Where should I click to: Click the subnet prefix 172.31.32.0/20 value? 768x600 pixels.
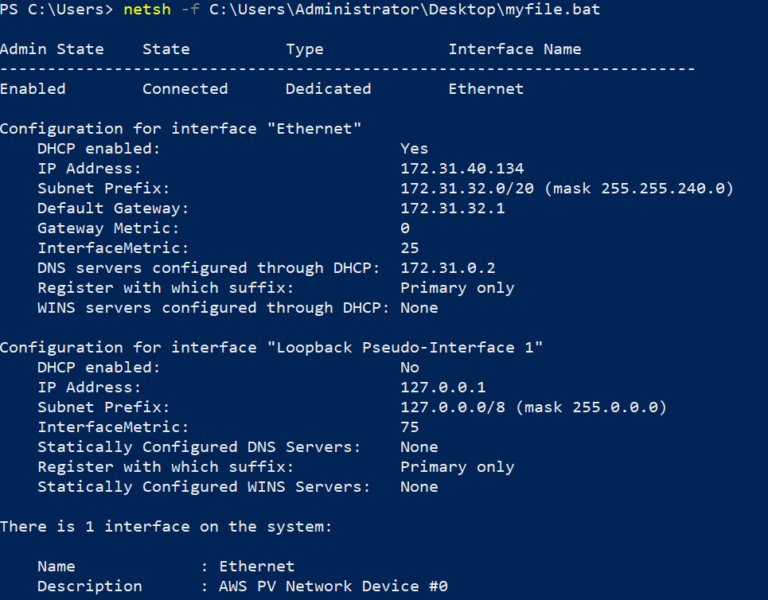[x=467, y=189]
